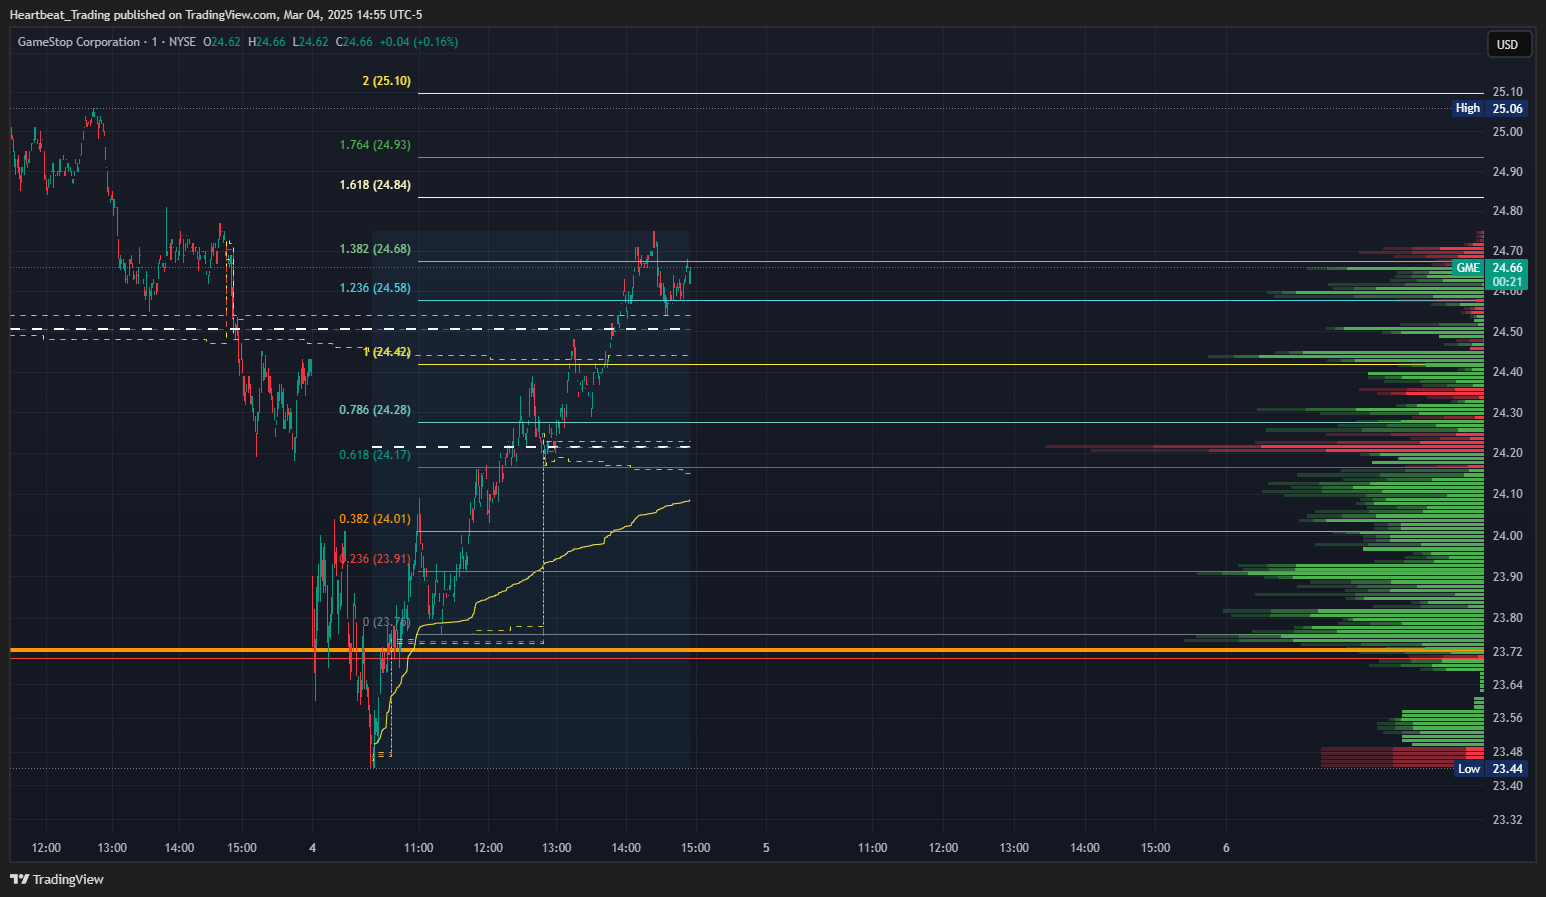Viewport: 1546px width, 897px height.
Task: Select the 1.236 (24.58) Fibonacci label
Action: click(375, 288)
